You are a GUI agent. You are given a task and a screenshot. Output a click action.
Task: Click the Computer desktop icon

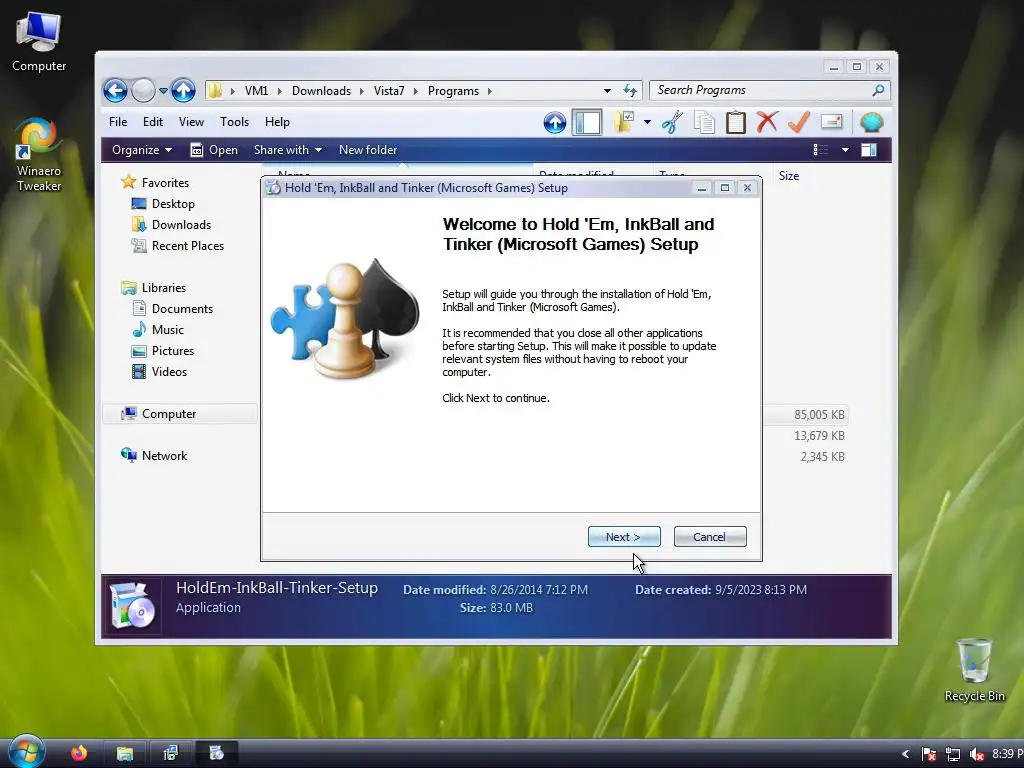click(39, 42)
